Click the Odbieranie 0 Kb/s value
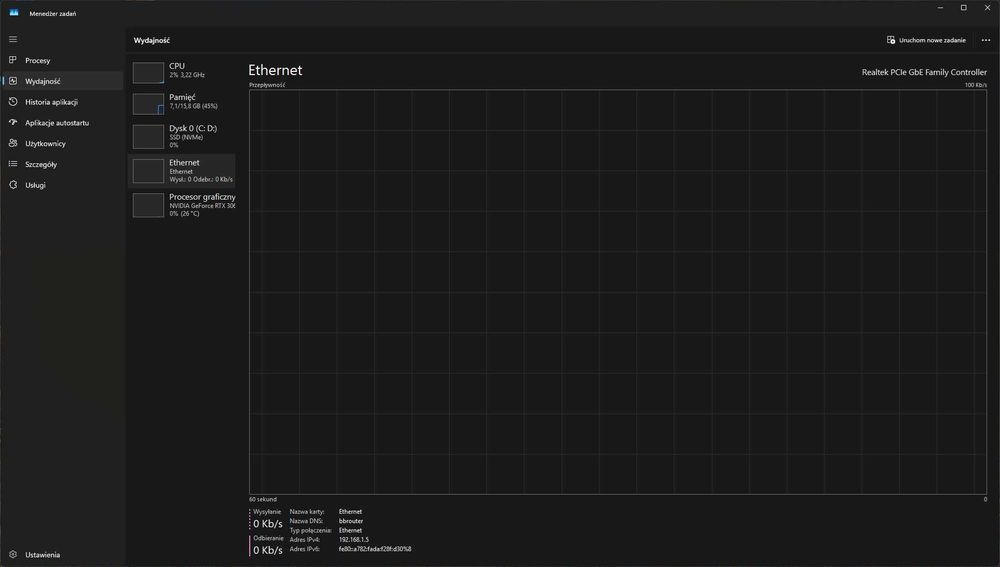The height and width of the screenshot is (567, 1000). tap(268, 550)
